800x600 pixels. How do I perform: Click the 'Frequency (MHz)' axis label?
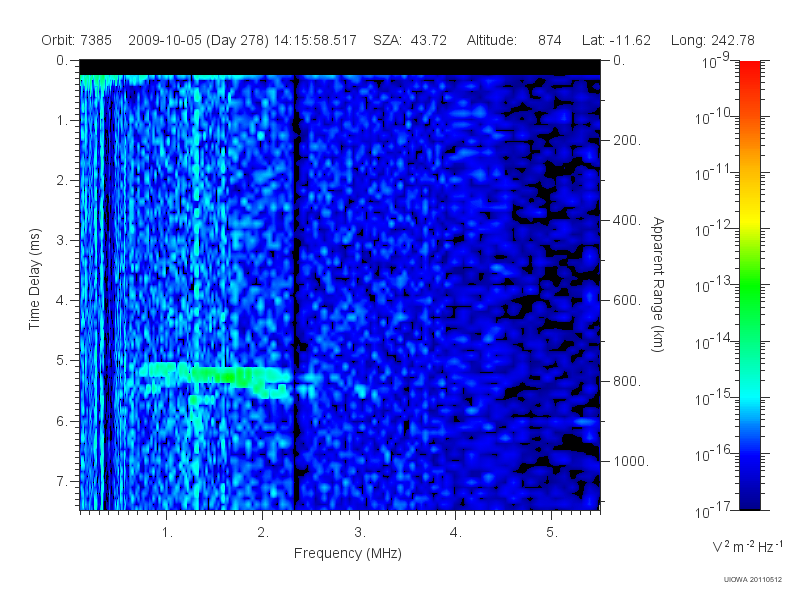(347, 554)
